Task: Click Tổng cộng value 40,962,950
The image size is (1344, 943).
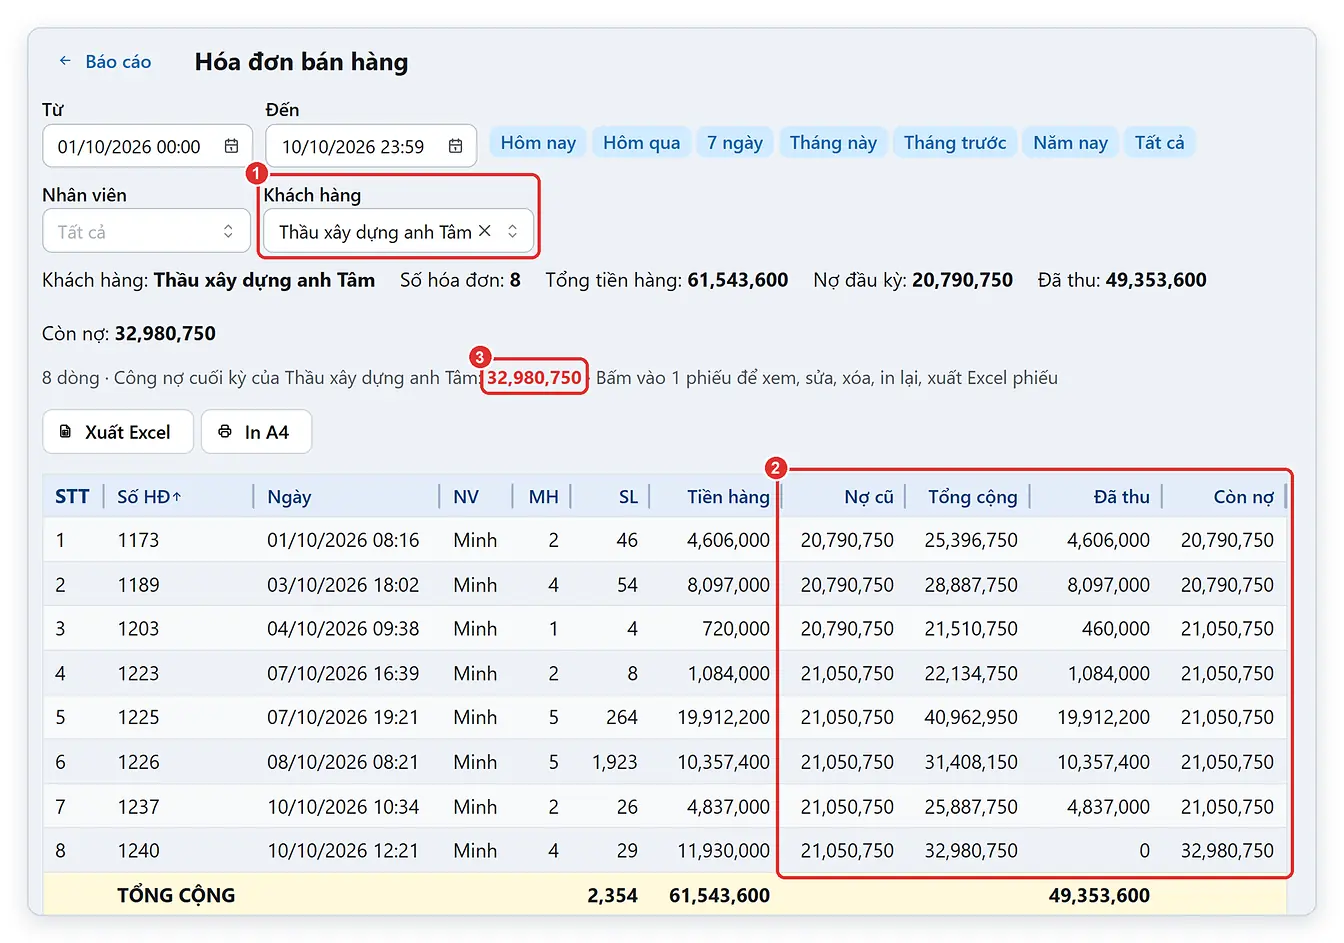Action: pos(971,717)
